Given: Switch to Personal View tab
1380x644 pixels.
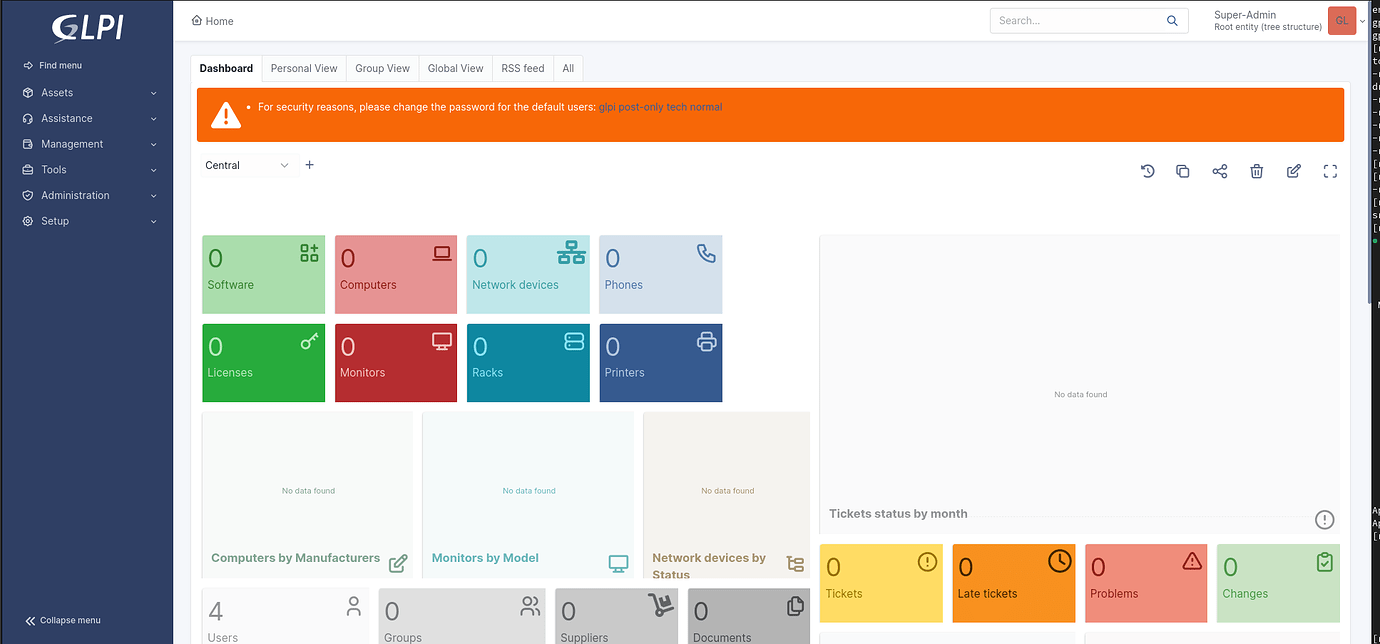Looking at the screenshot, I should click(x=304, y=68).
